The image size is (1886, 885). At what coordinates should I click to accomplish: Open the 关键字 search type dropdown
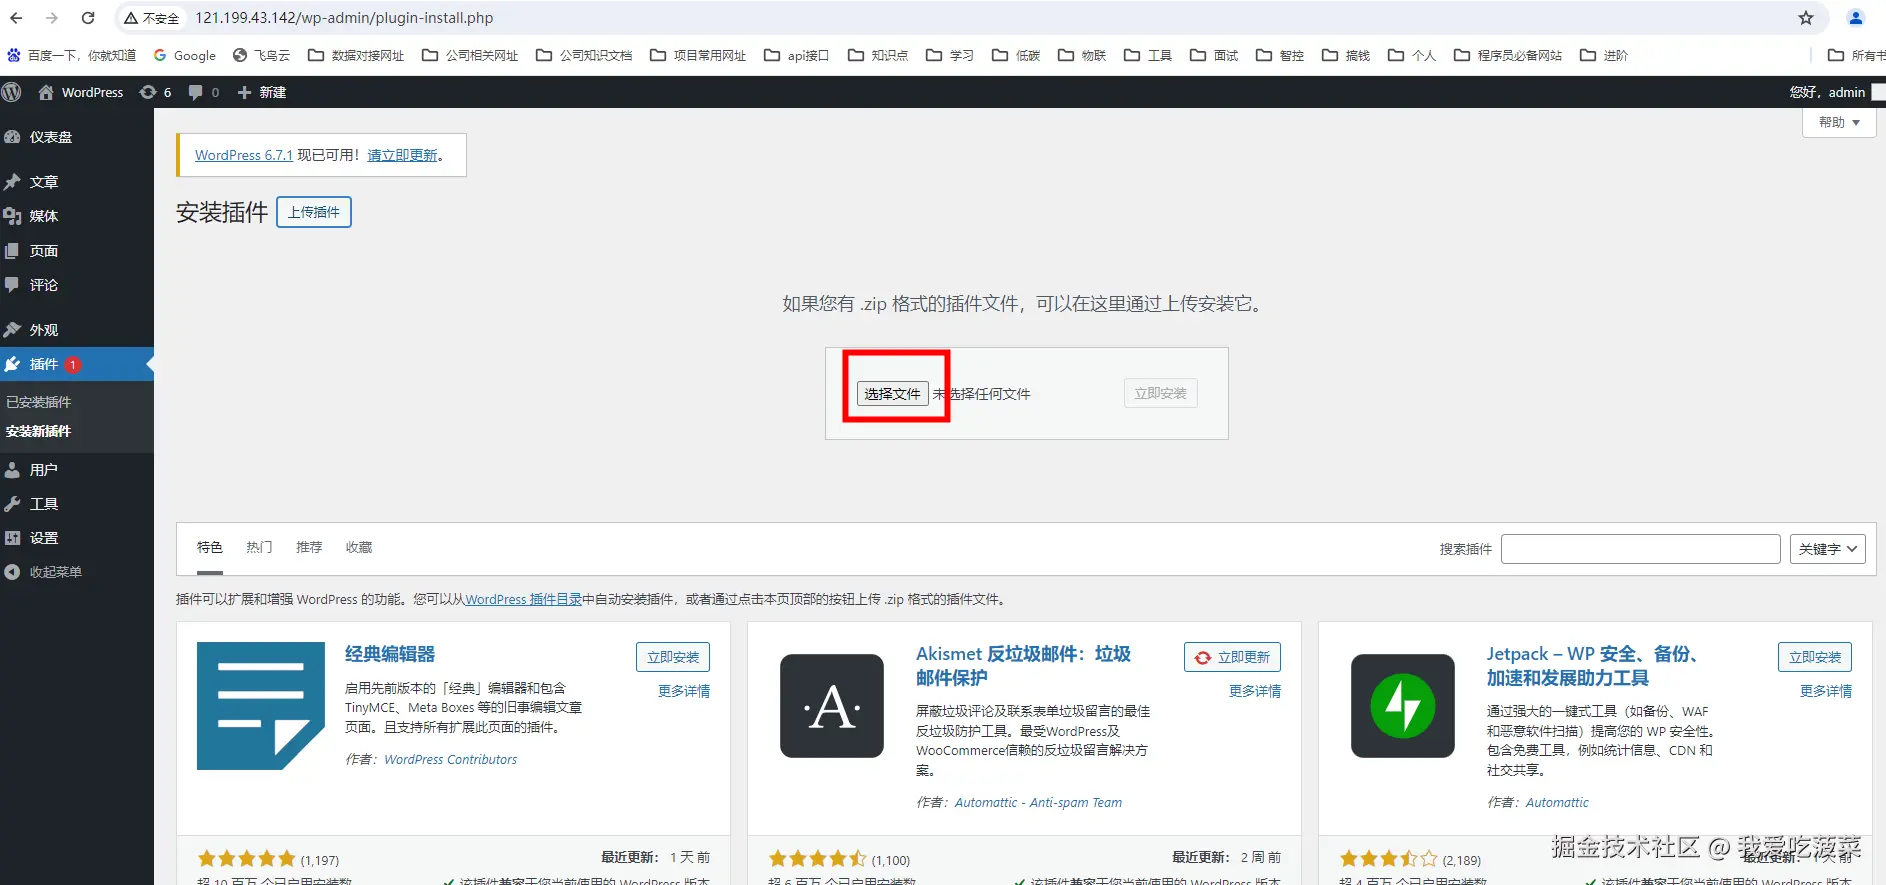(x=1827, y=549)
